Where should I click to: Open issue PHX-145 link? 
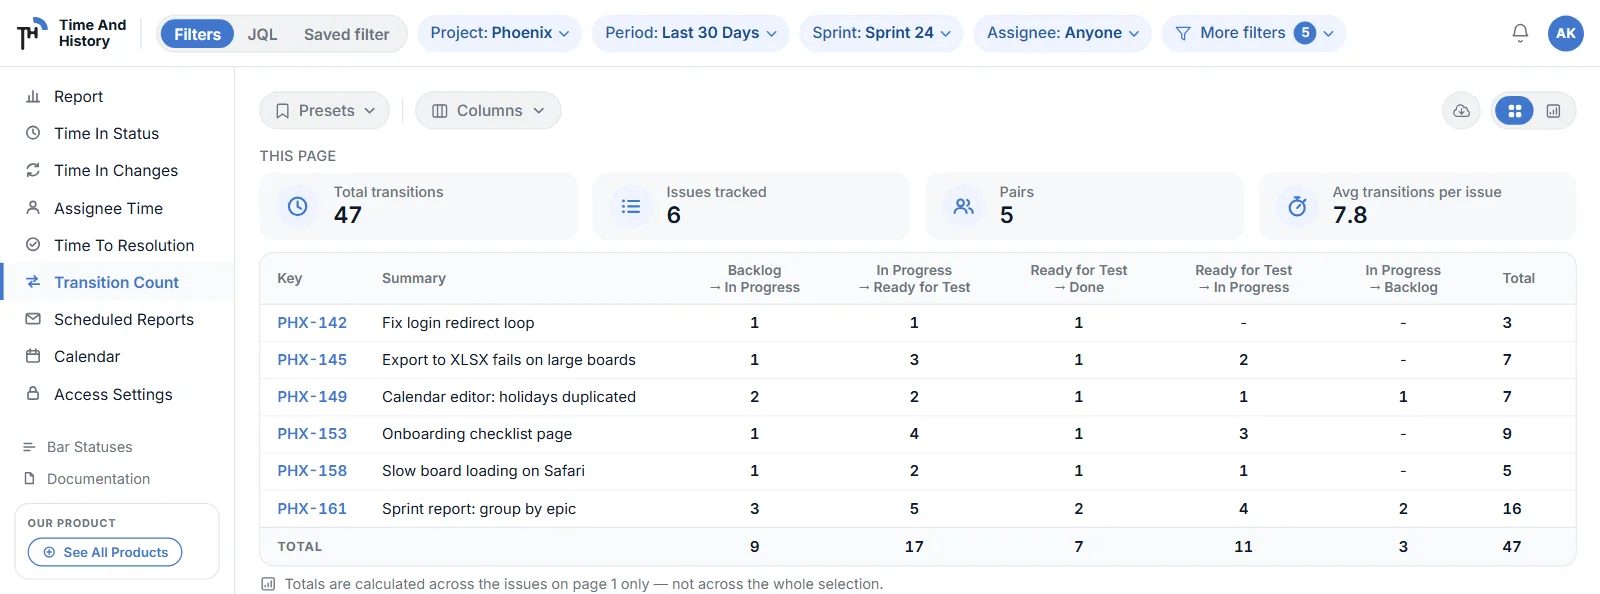(312, 360)
